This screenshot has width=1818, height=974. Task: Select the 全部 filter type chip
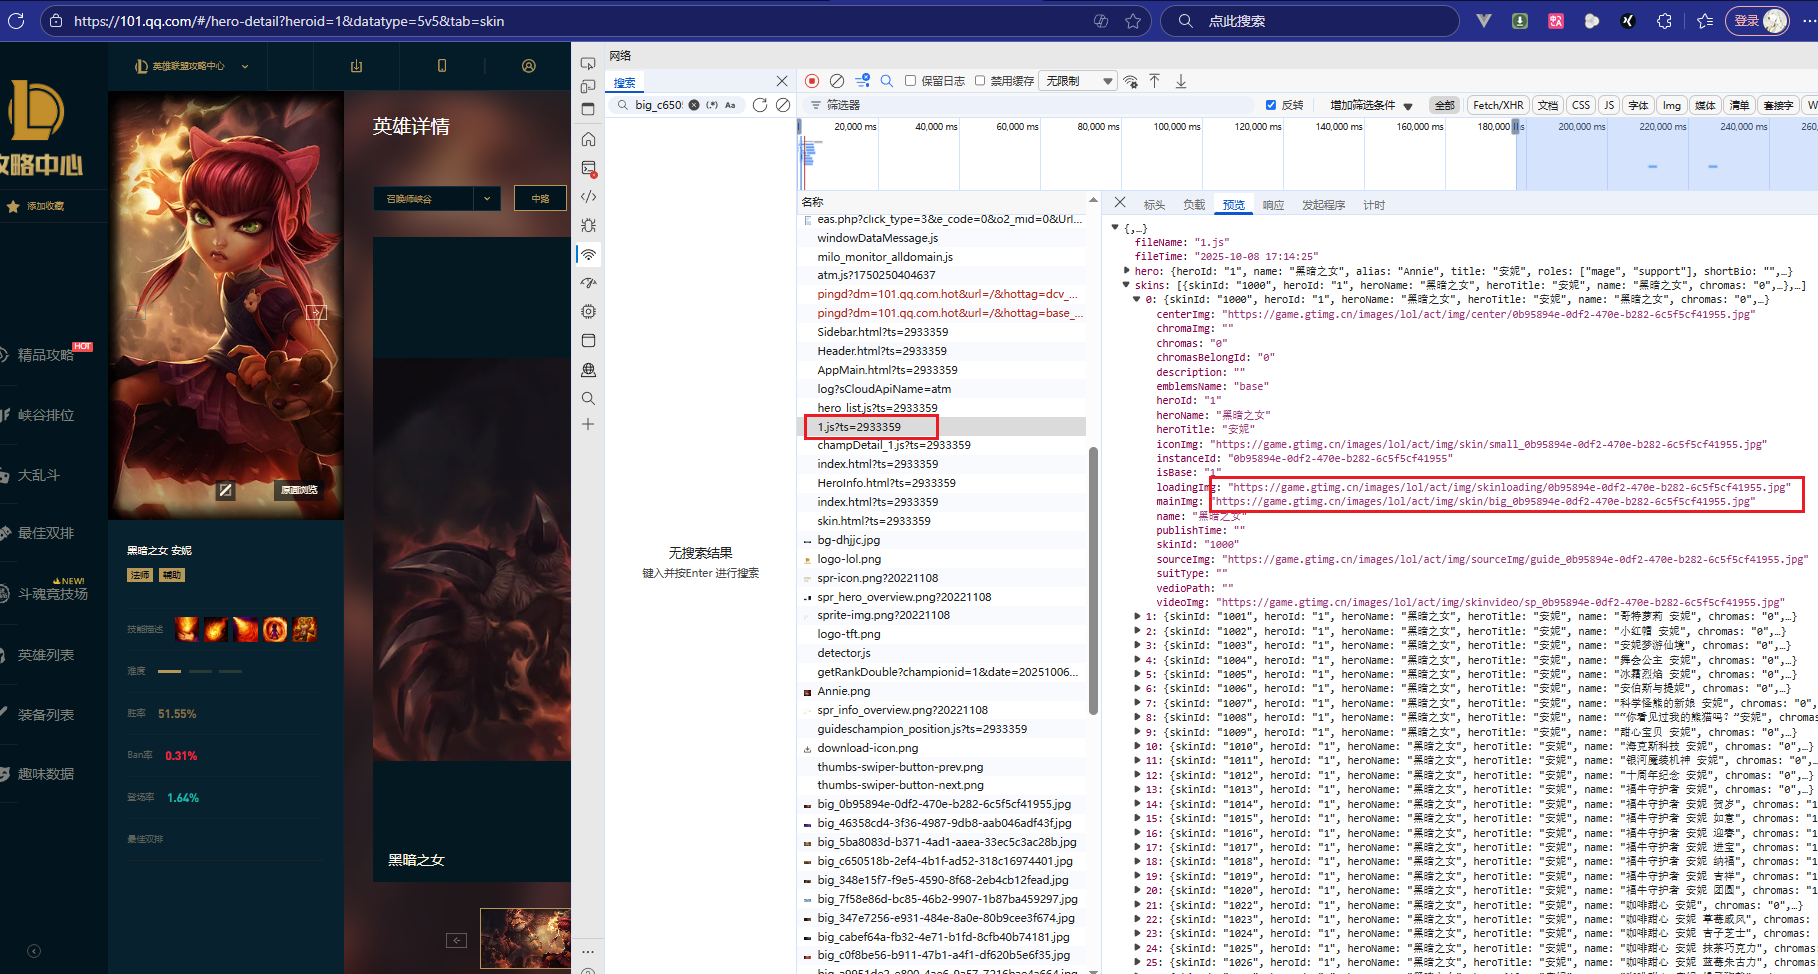[x=1445, y=105]
